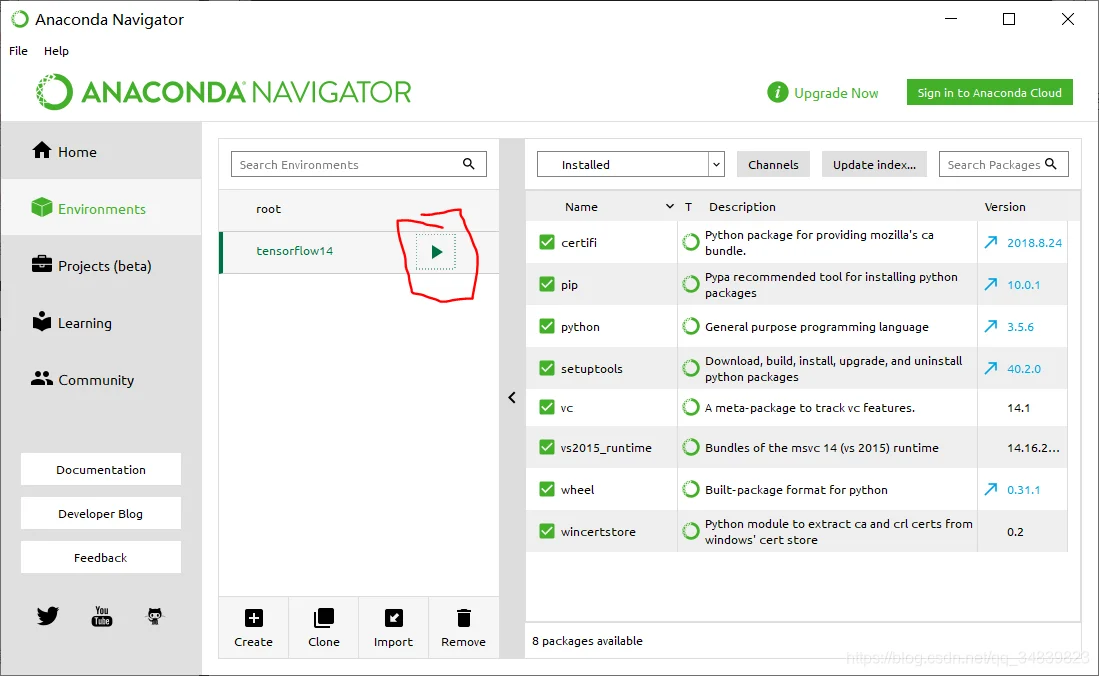Open the Developer Blog
This screenshot has width=1099, height=676.
pyautogui.click(x=101, y=513)
